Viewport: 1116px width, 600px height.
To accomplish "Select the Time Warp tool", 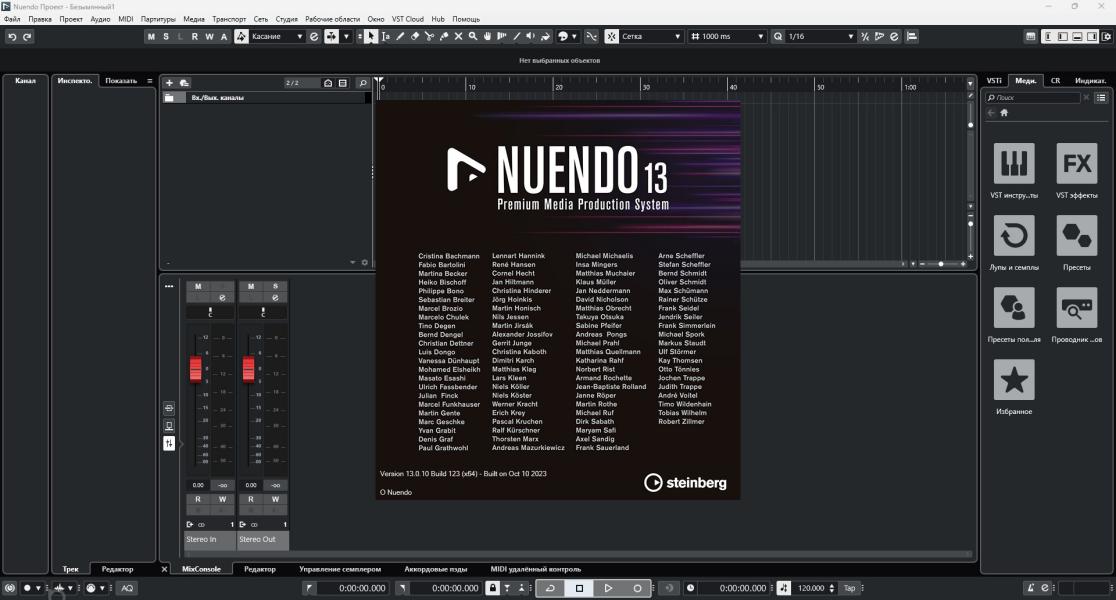I will (502, 36).
